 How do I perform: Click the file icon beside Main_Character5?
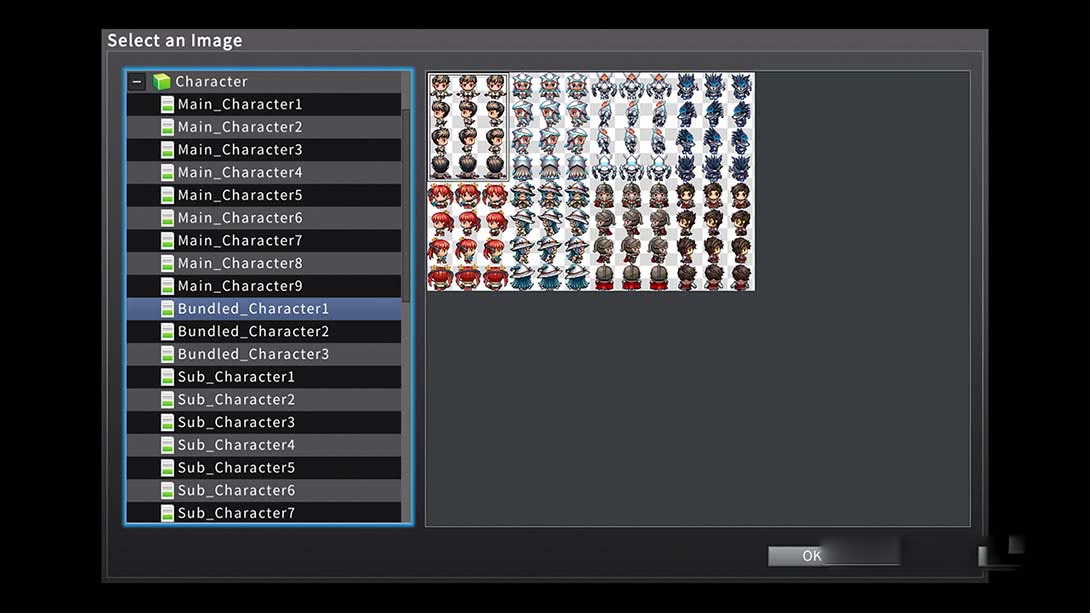click(167, 196)
